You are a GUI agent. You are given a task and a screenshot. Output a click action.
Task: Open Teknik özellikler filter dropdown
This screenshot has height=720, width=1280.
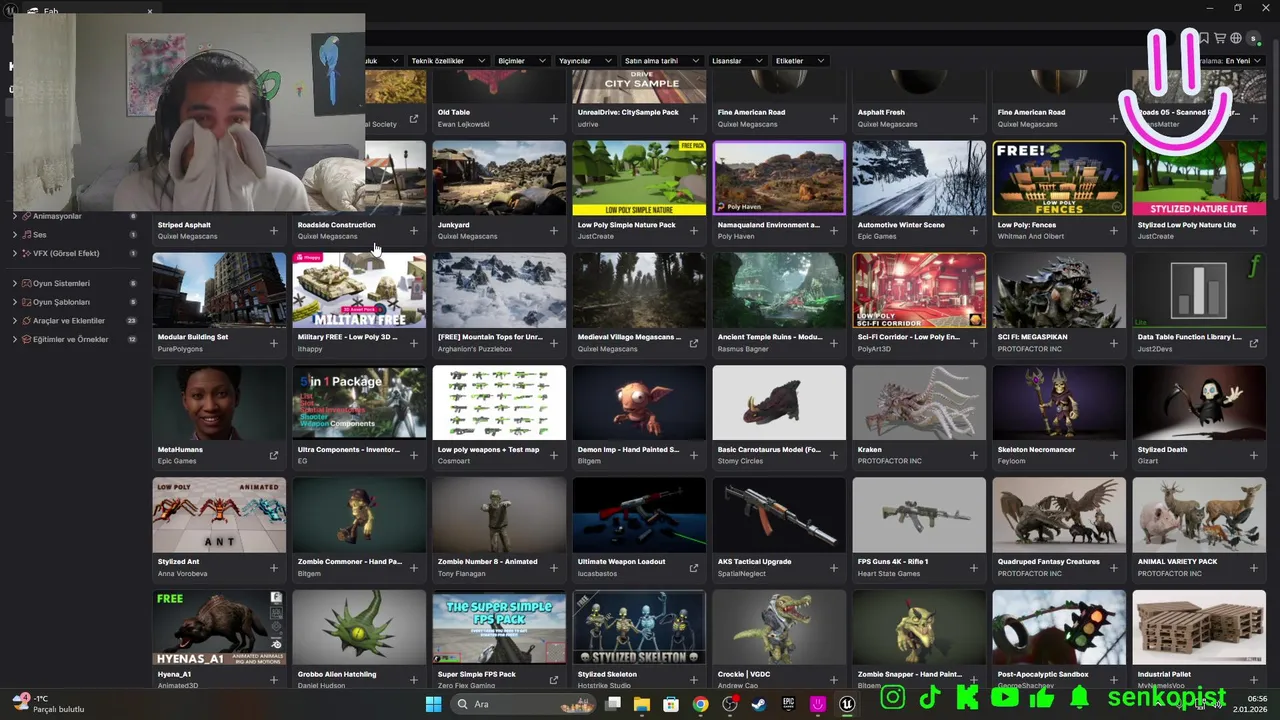click(448, 61)
